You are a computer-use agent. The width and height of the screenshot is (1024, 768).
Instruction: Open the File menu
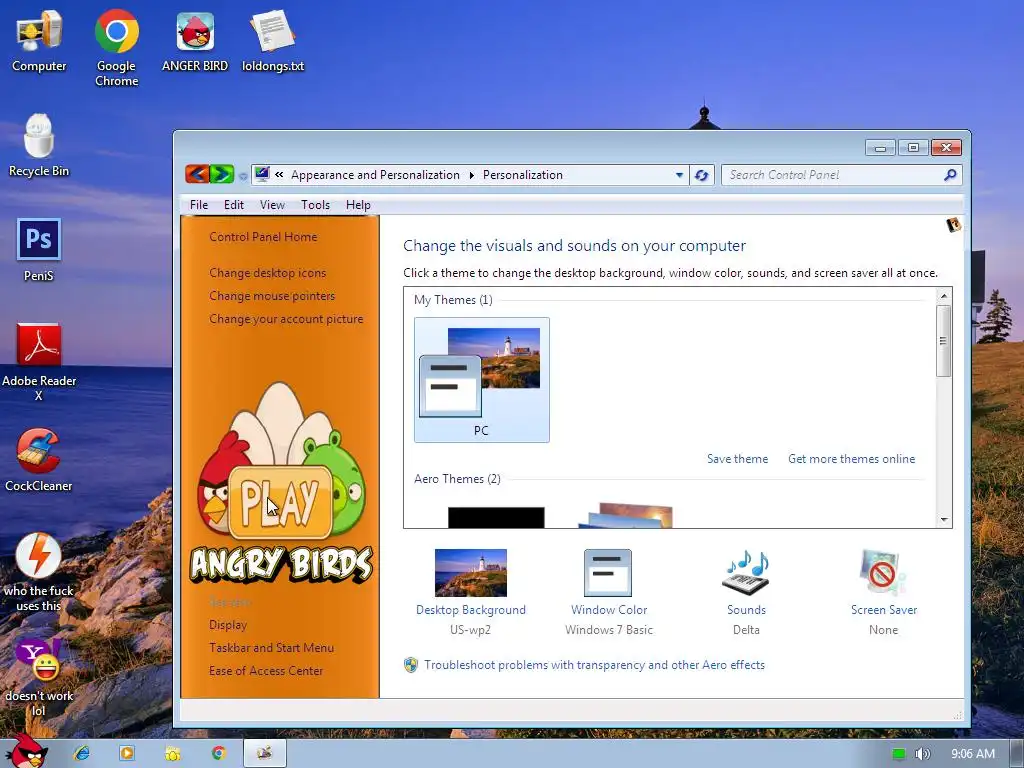[199, 204]
